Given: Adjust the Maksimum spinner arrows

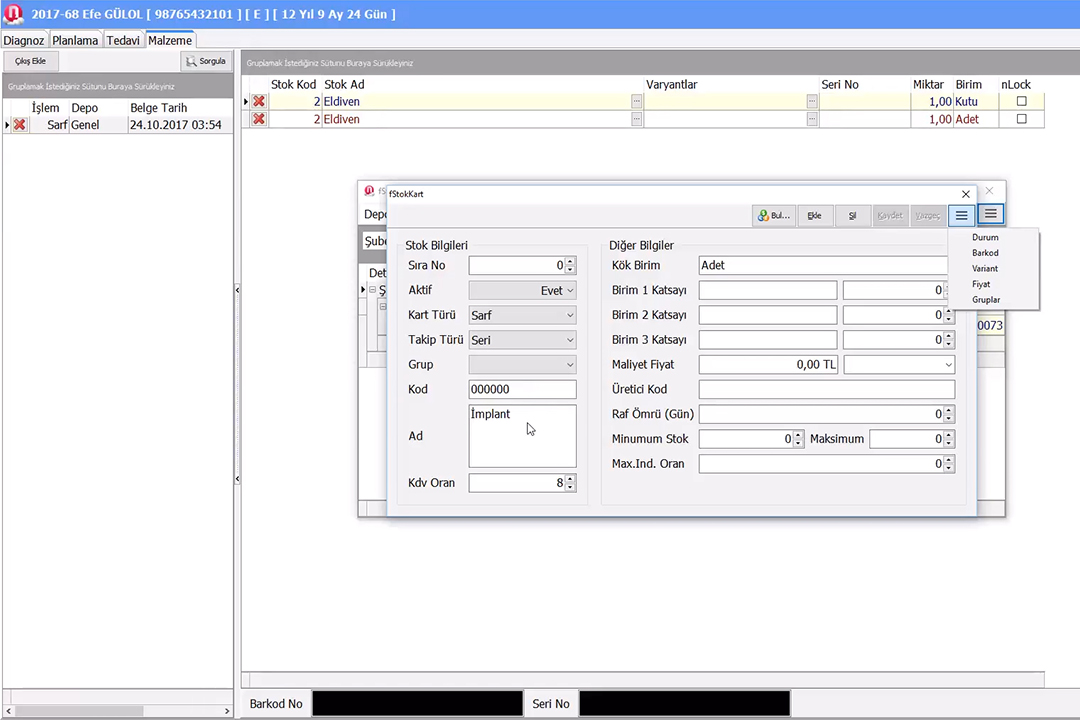Looking at the screenshot, I should coord(948,439).
